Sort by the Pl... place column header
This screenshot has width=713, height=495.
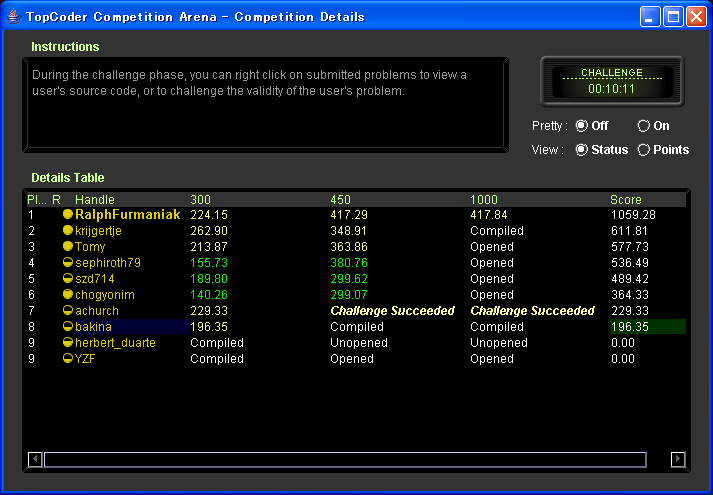point(37,200)
